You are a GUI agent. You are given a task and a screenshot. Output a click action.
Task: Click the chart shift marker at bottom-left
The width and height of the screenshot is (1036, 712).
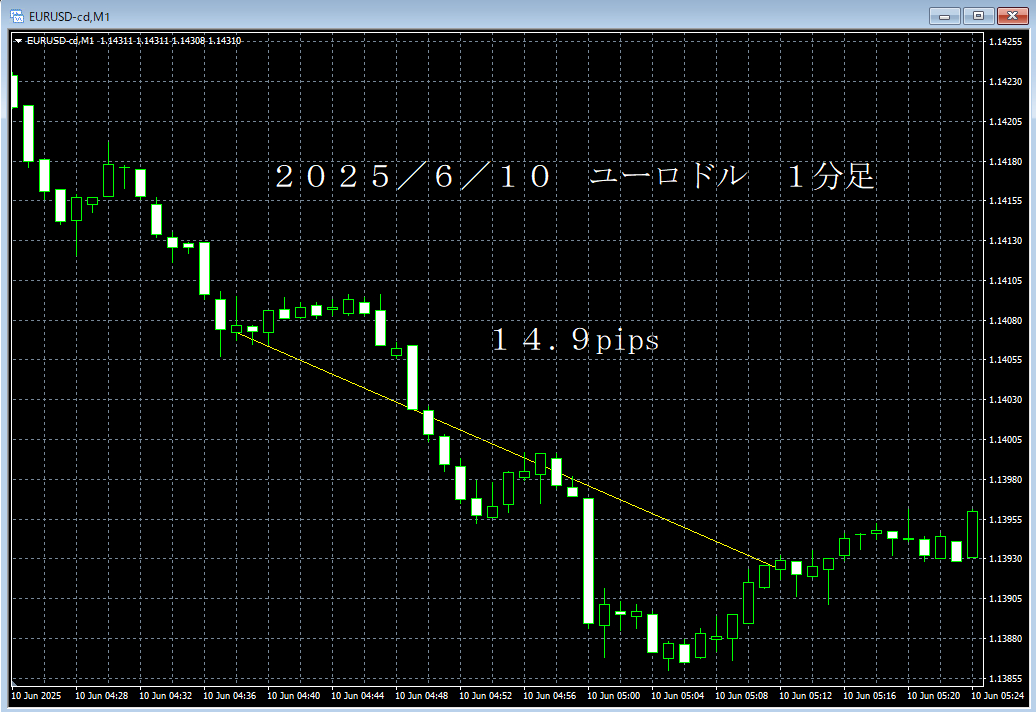pos(15,682)
